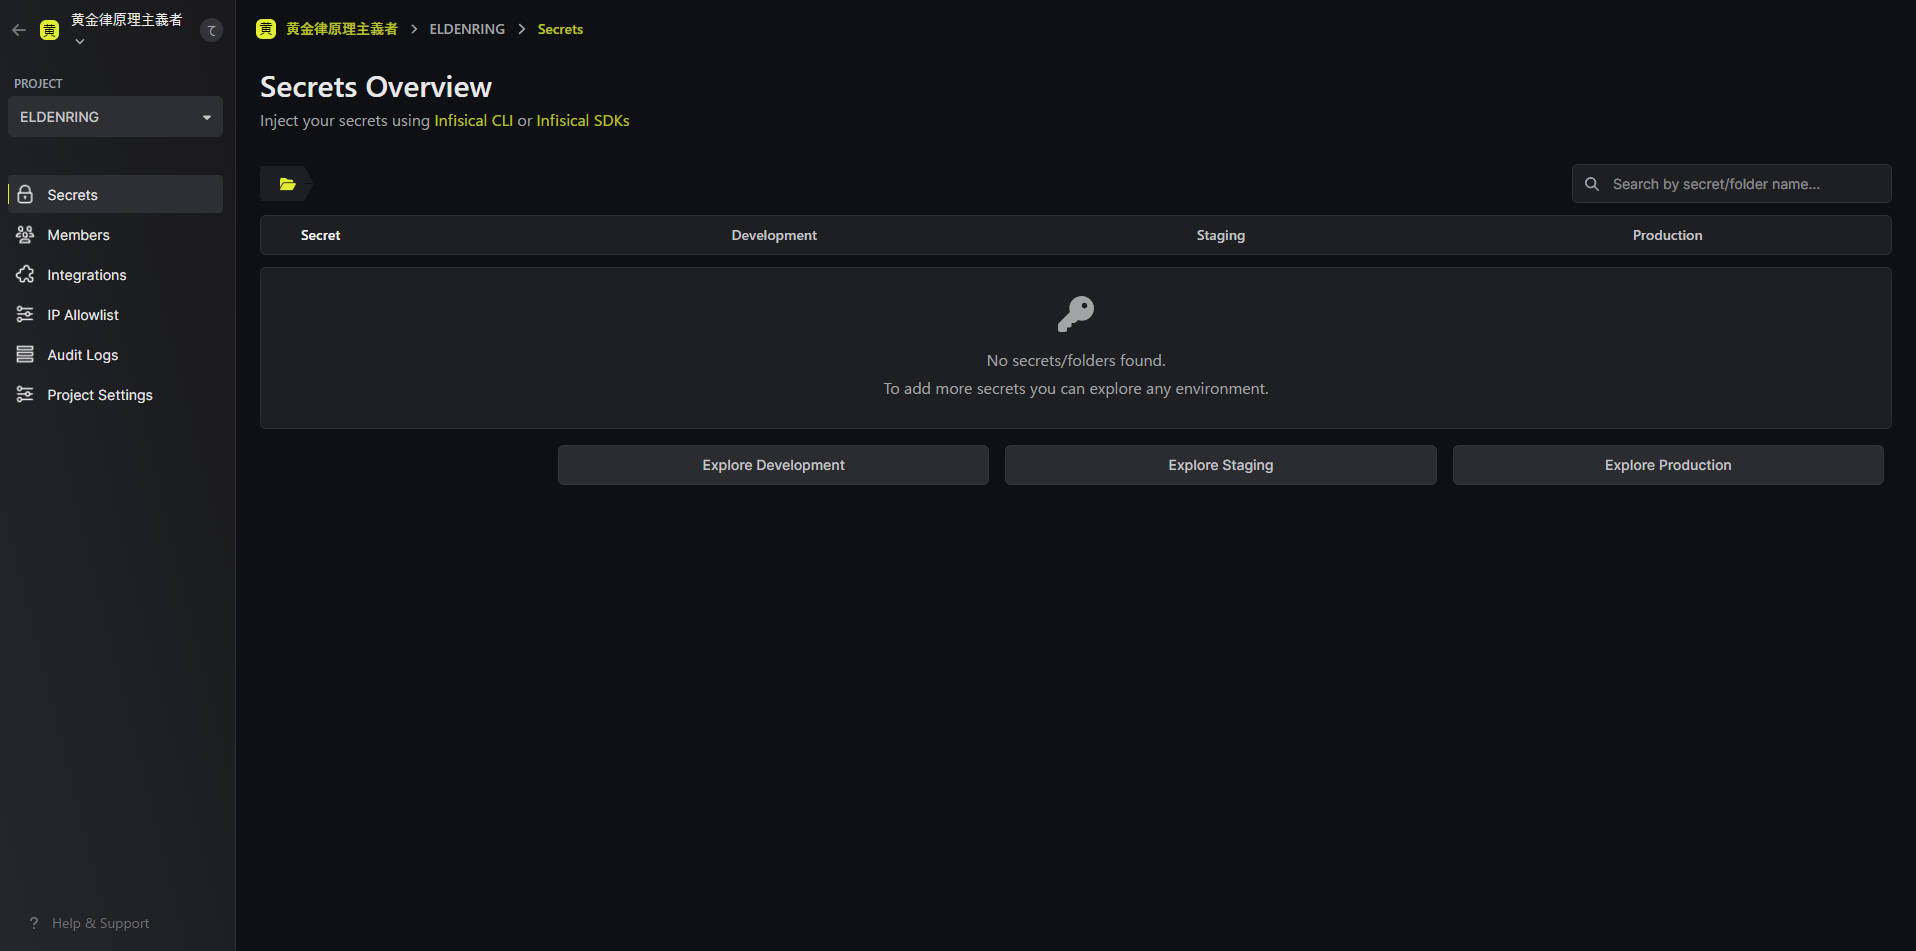Click the PROJECT label in sidebar
The width and height of the screenshot is (1916, 951).
point(38,84)
